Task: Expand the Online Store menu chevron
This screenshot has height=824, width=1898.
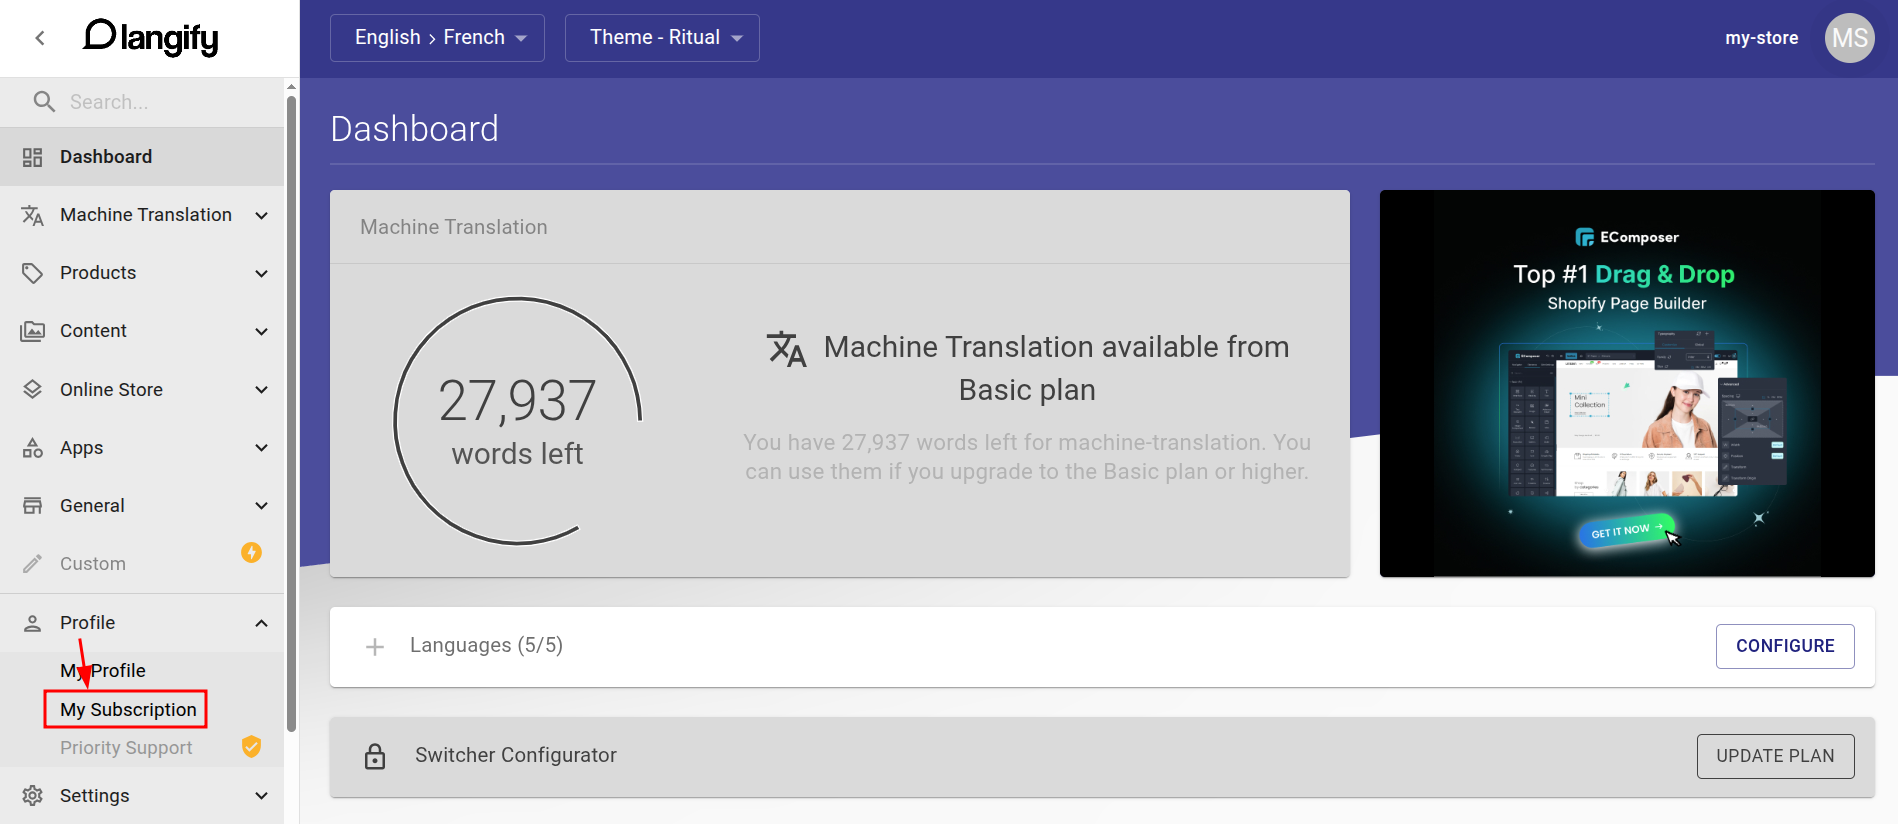Action: tap(262, 389)
